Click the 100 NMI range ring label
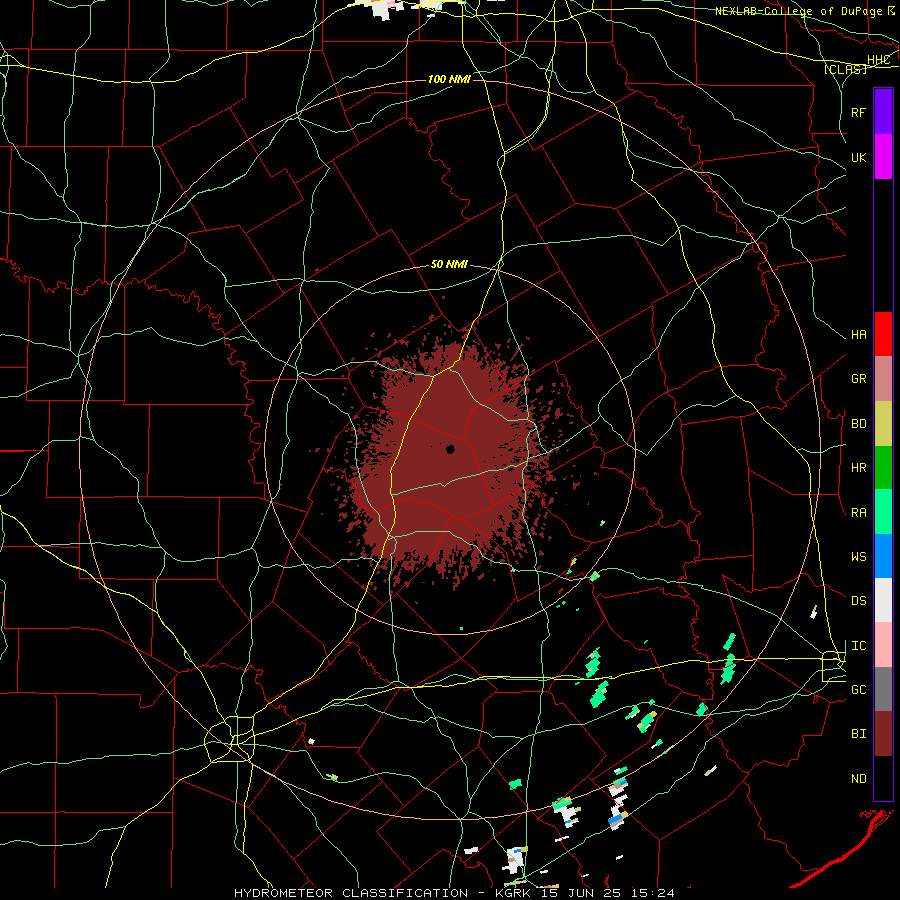 coord(449,79)
